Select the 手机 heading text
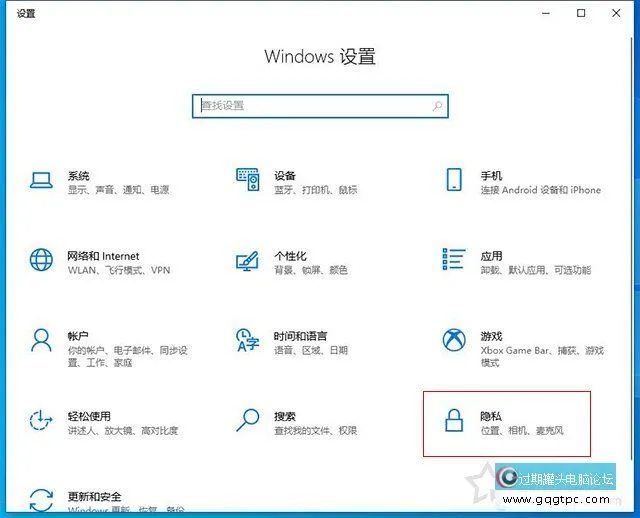This screenshot has width=640, height=518. pyautogui.click(x=491, y=176)
